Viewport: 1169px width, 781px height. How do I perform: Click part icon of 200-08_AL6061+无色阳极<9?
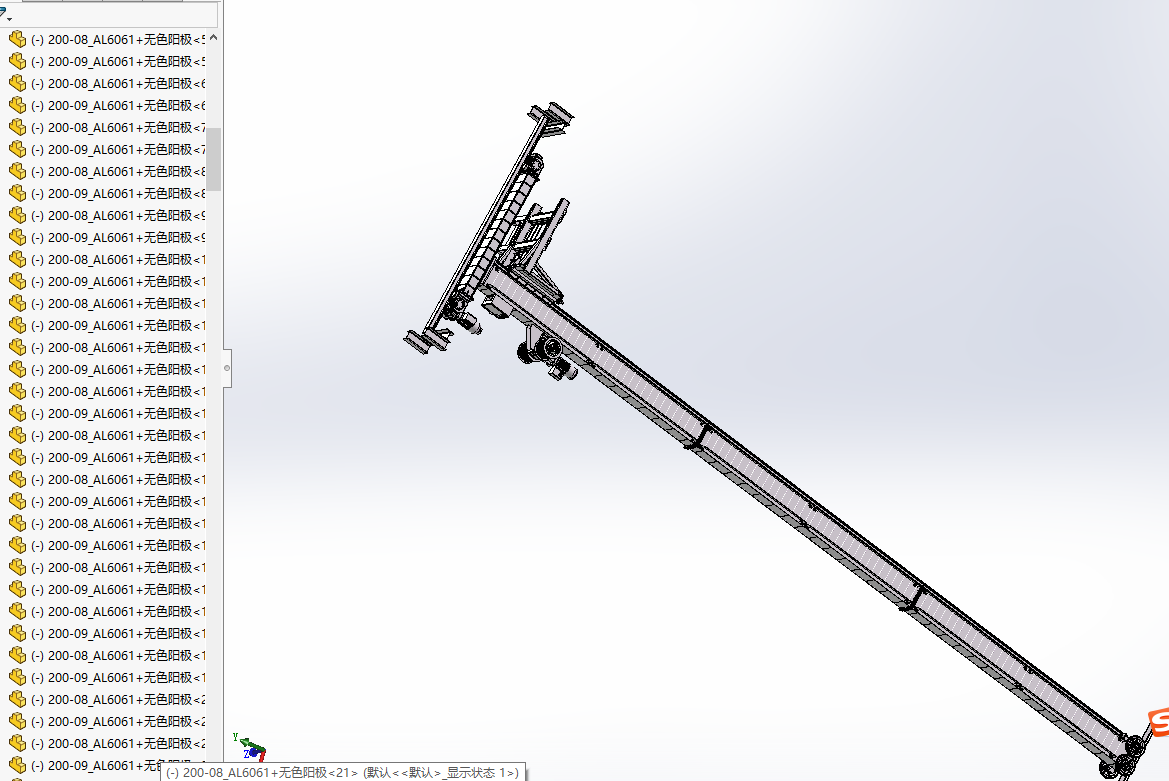pyautogui.click(x=17, y=215)
